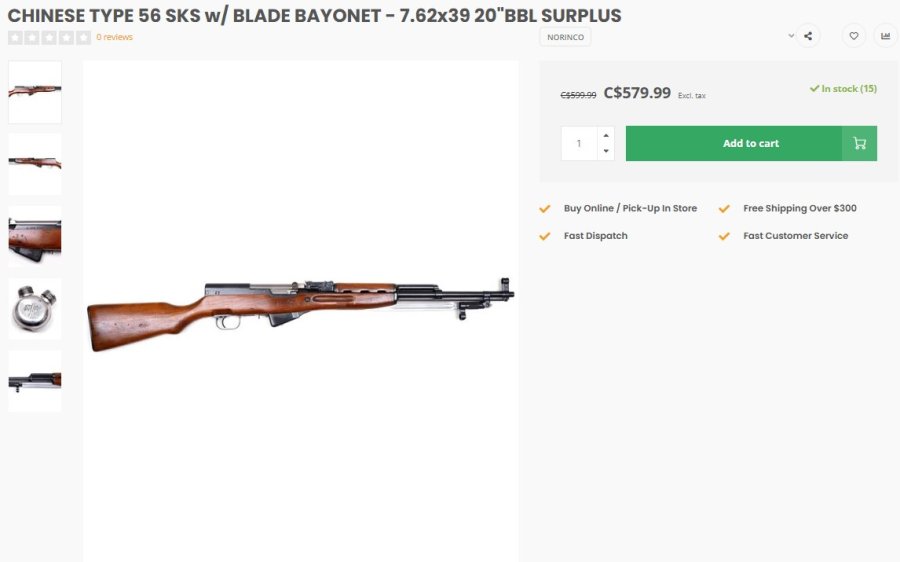Click checkmark beside Buy Online / Pick-Up In Store

point(545,209)
